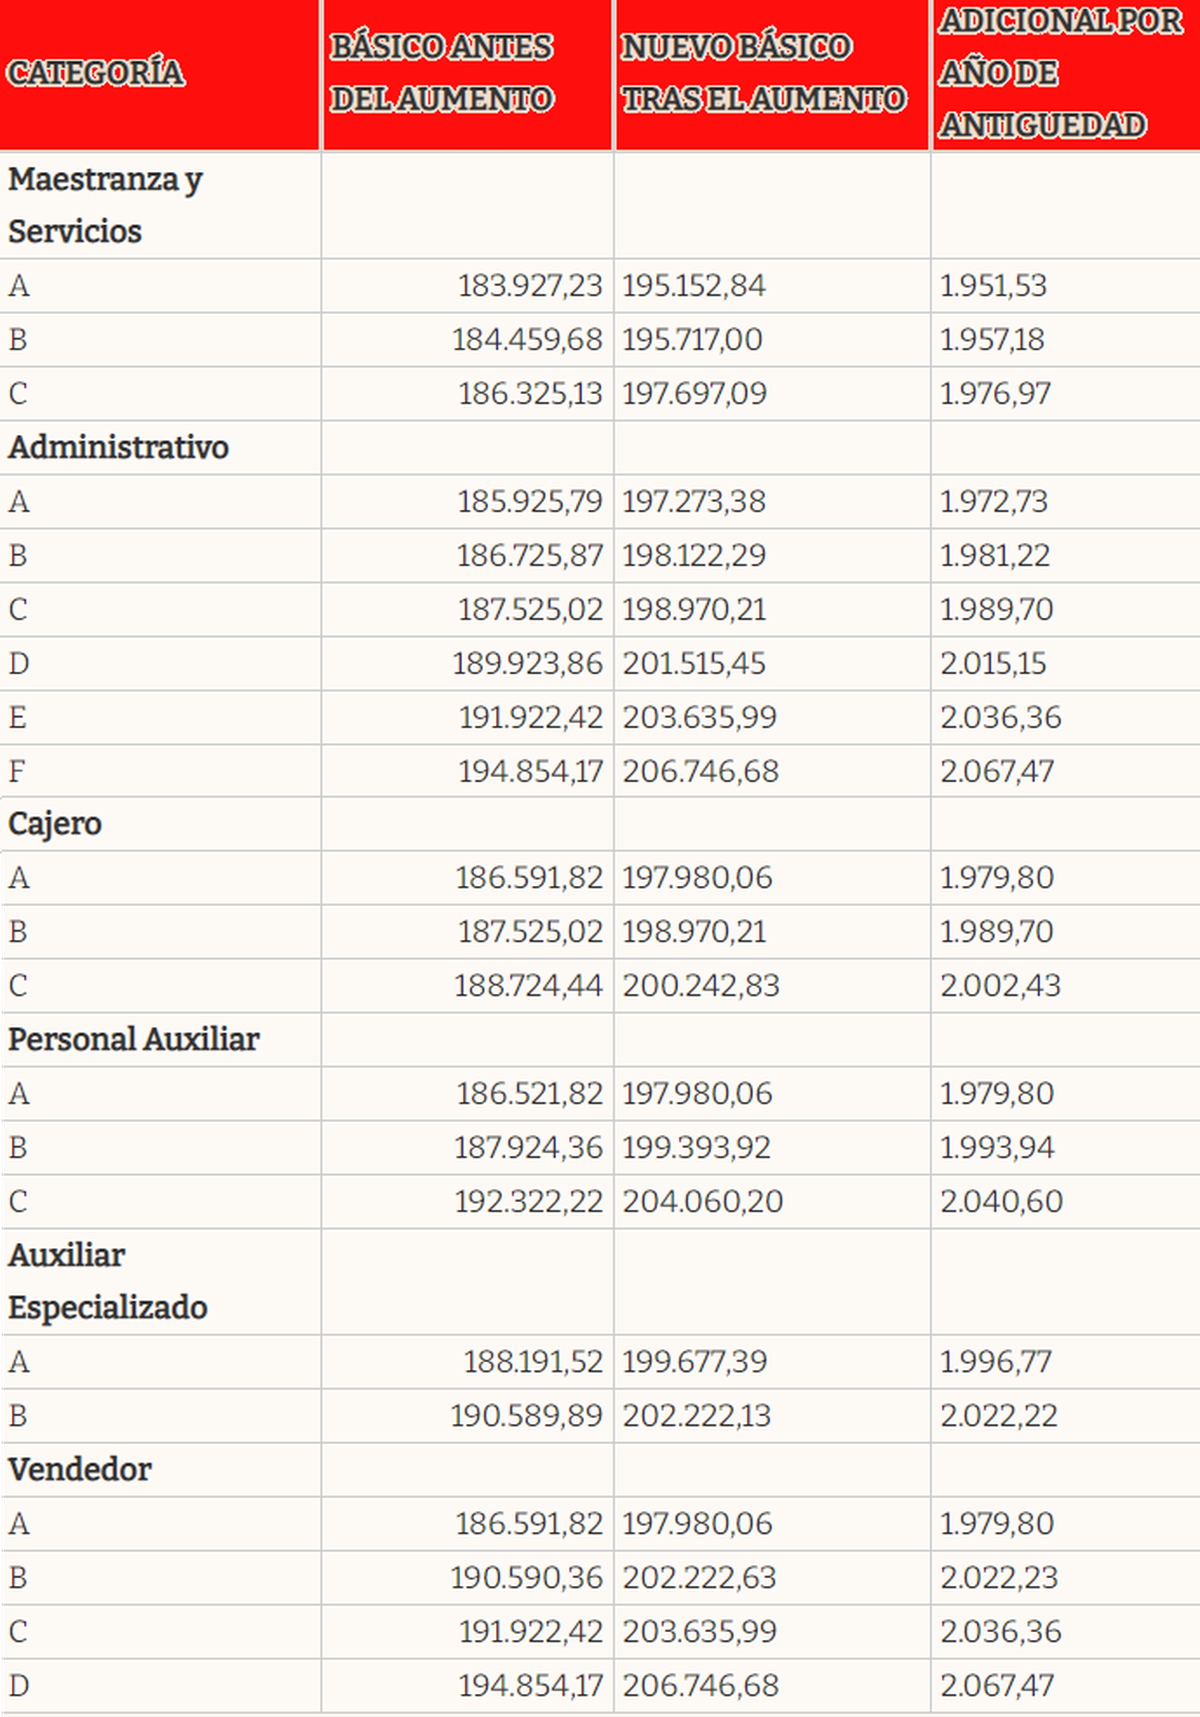Select the 195.717,00 new basic value
Viewport: 1200px width, 1717px height.
(x=692, y=340)
